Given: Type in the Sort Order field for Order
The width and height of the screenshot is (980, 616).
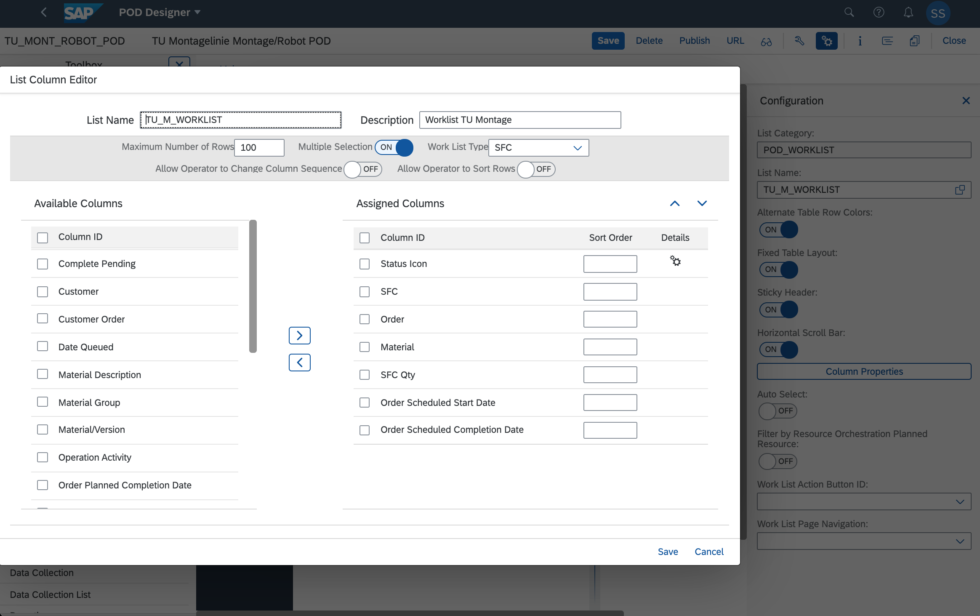Looking at the screenshot, I should point(610,318).
